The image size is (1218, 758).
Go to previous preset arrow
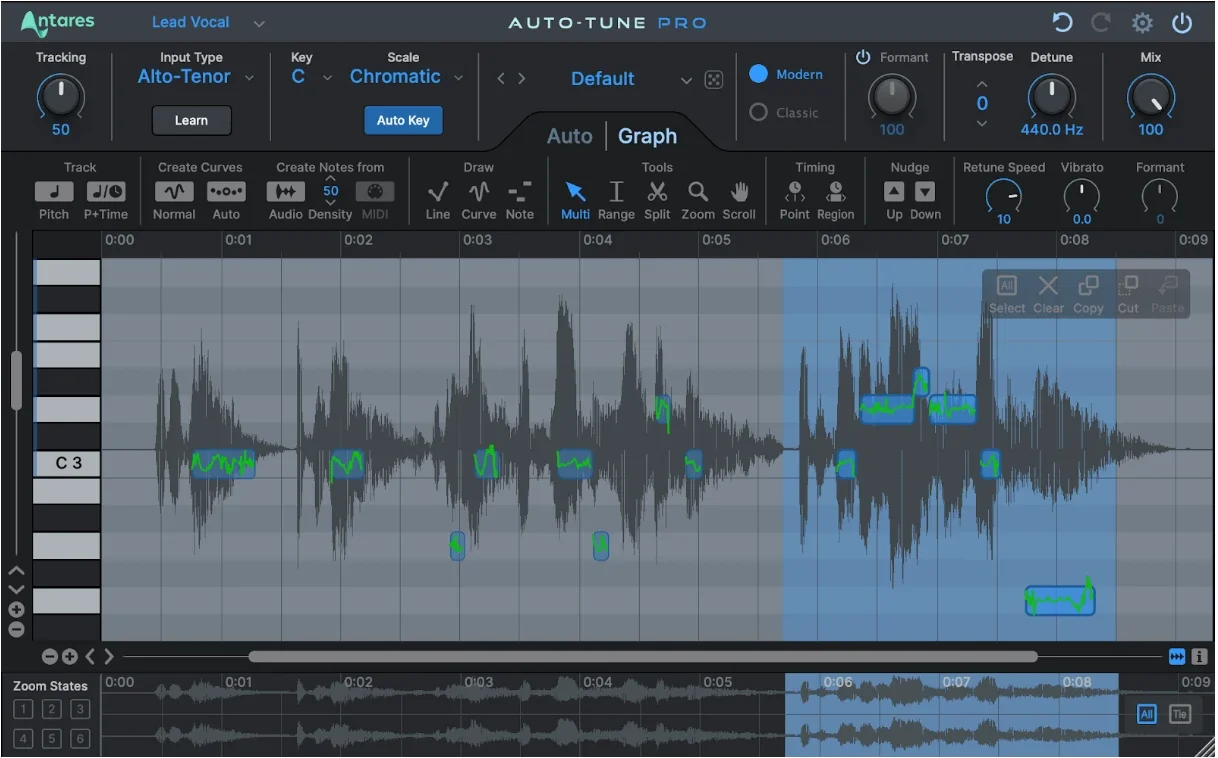pyautogui.click(x=502, y=79)
